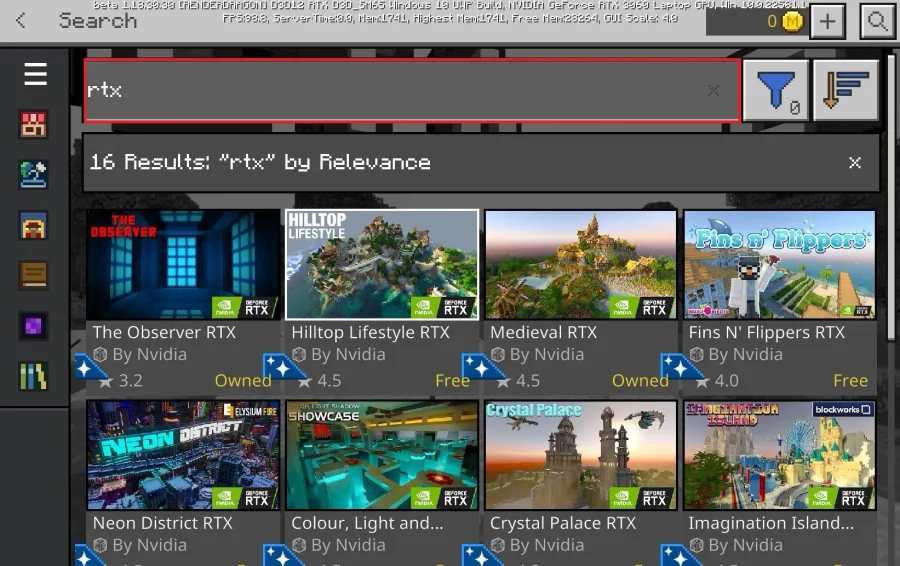
Task: Click 'Owned' label under The Observer RTX
Action: (x=243, y=381)
